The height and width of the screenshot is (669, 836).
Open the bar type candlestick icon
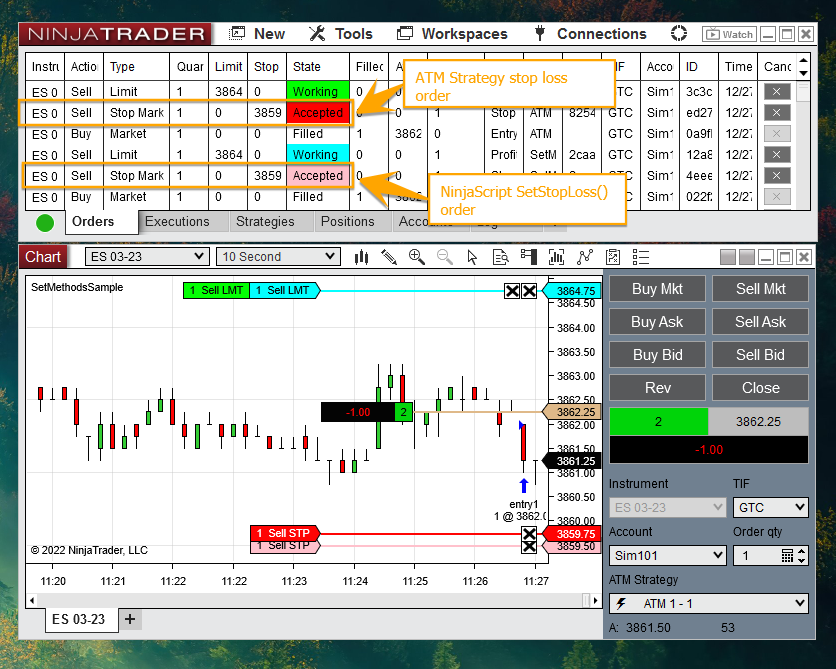(x=361, y=257)
